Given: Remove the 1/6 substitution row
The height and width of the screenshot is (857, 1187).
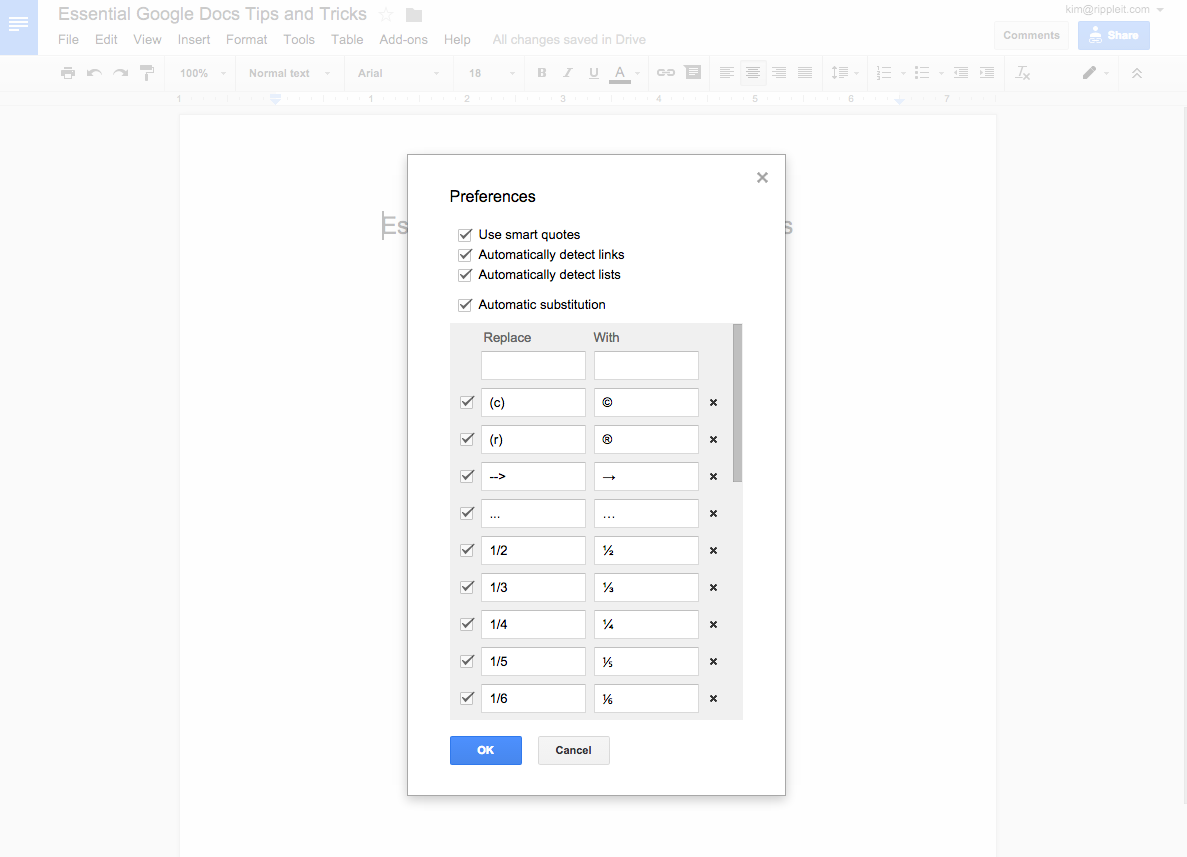Looking at the screenshot, I should click(713, 699).
